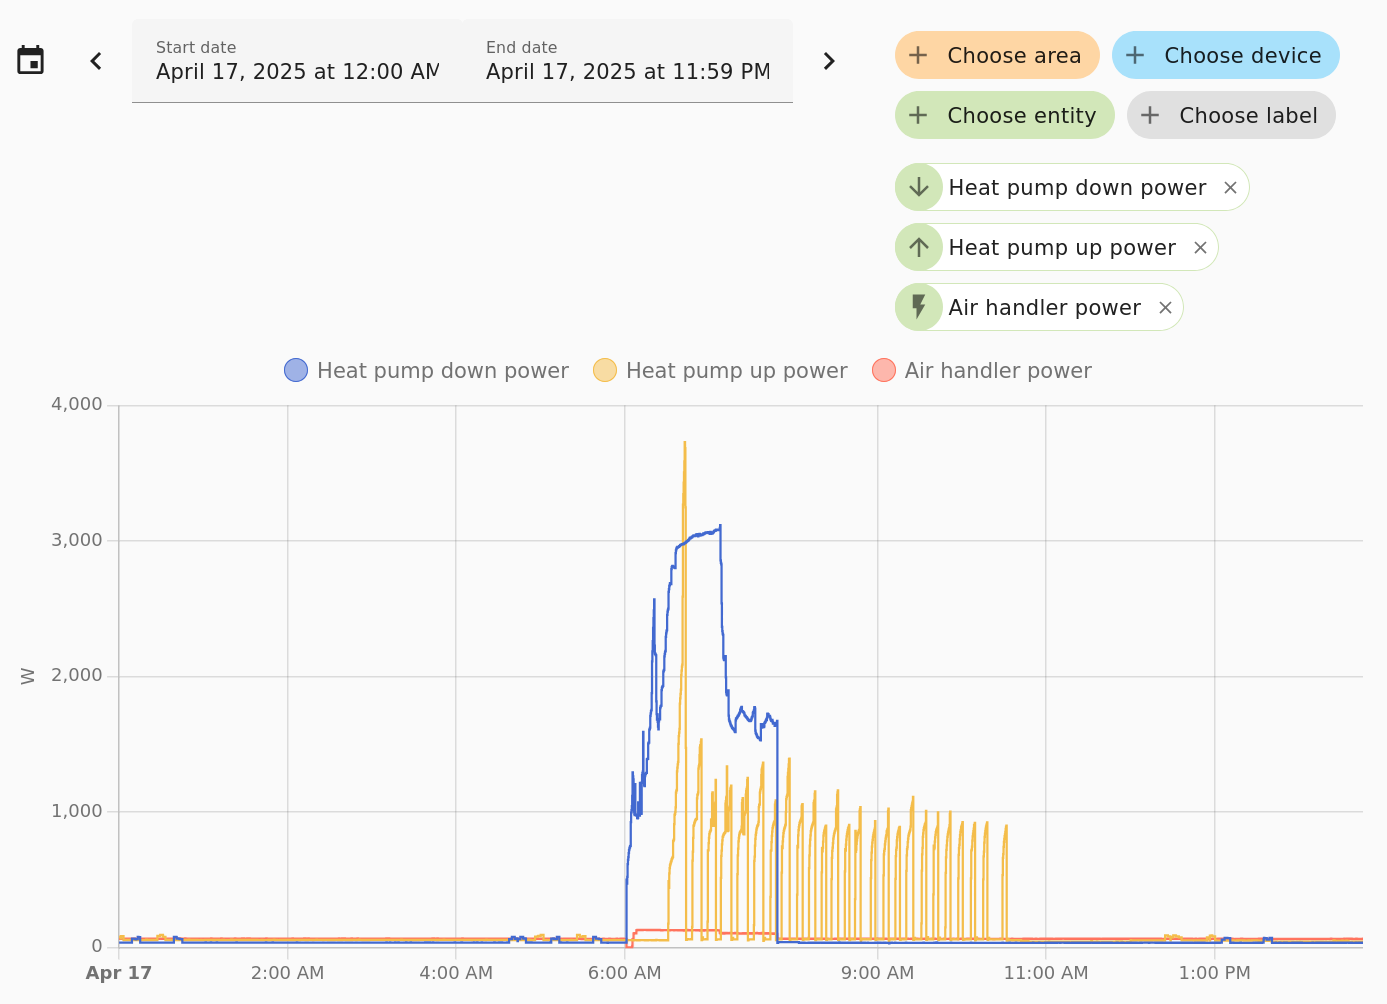This screenshot has width=1387, height=1004.
Task: Edit the End date field
Action: tap(627, 61)
